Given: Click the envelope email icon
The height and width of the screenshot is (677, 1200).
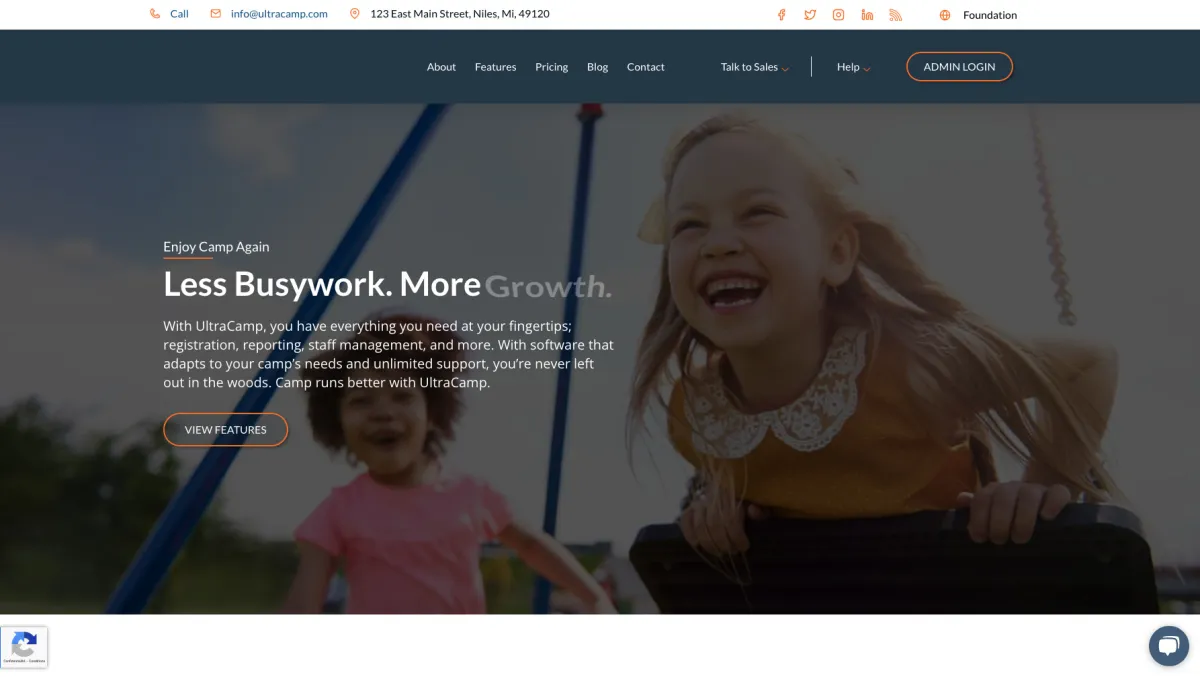Looking at the screenshot, I should 215,14.
